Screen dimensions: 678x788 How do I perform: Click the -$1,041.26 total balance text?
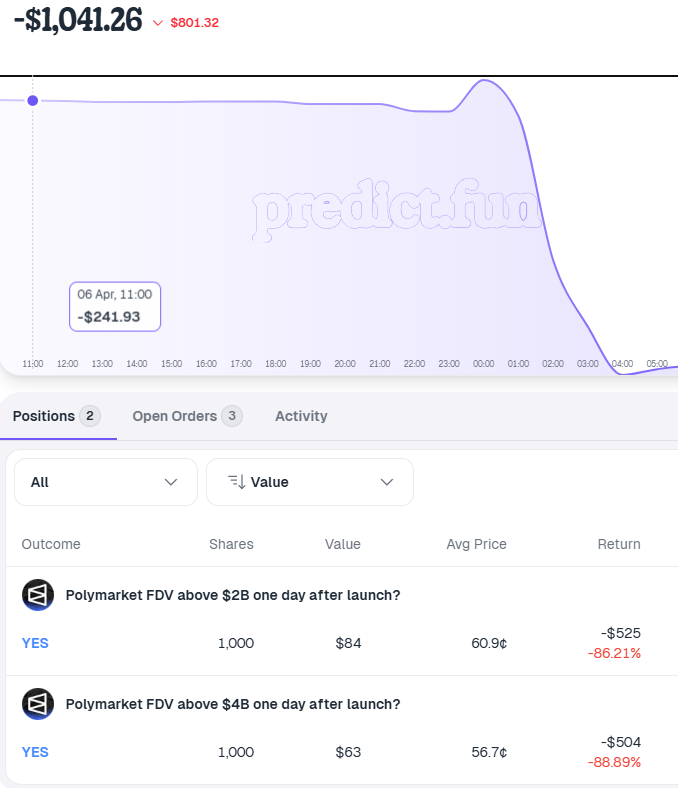pos(78,20)
